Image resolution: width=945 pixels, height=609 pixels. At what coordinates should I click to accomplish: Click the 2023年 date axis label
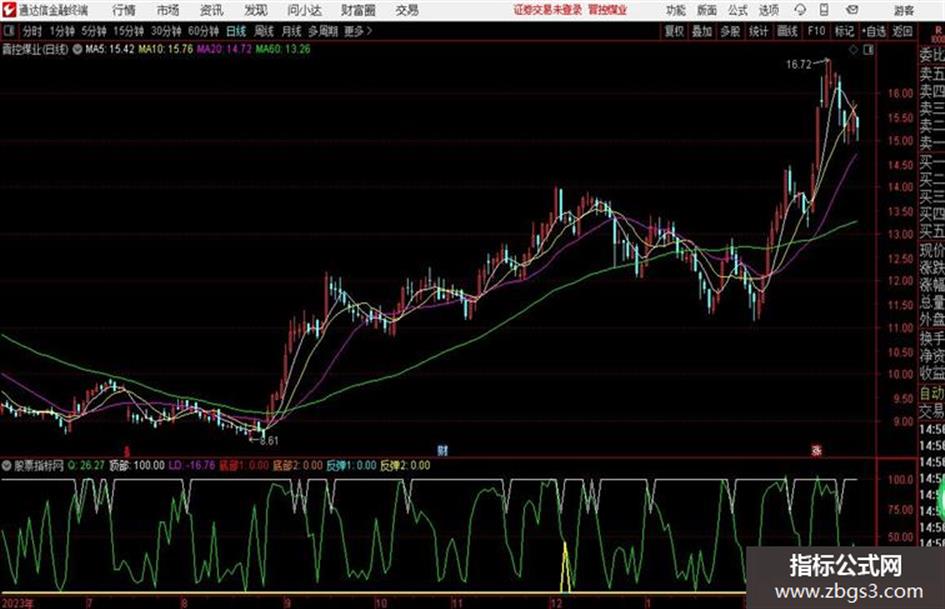(17, 603)
